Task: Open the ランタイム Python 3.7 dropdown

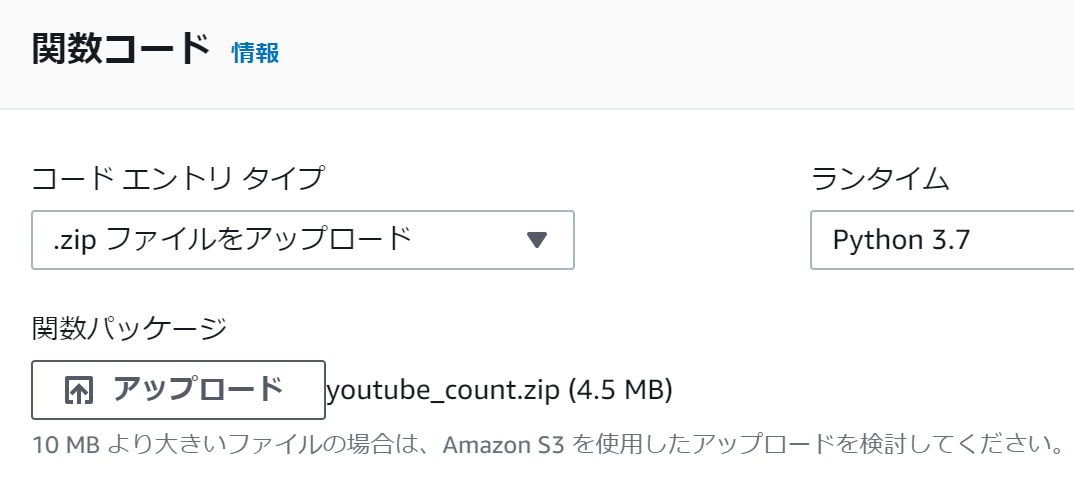Action: [942, 240]
